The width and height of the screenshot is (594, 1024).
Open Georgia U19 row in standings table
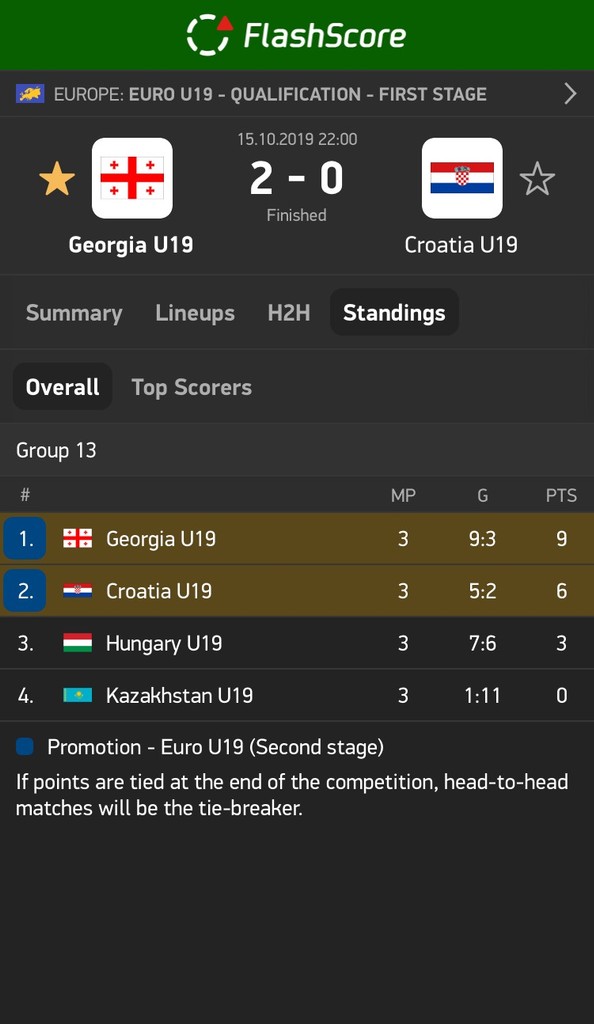click(297, 539)
